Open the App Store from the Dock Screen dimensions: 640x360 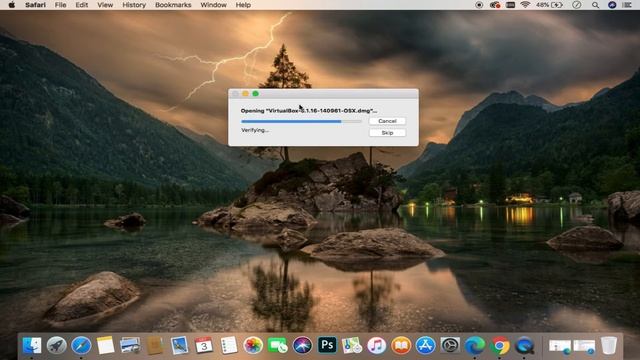pos(426,345)
